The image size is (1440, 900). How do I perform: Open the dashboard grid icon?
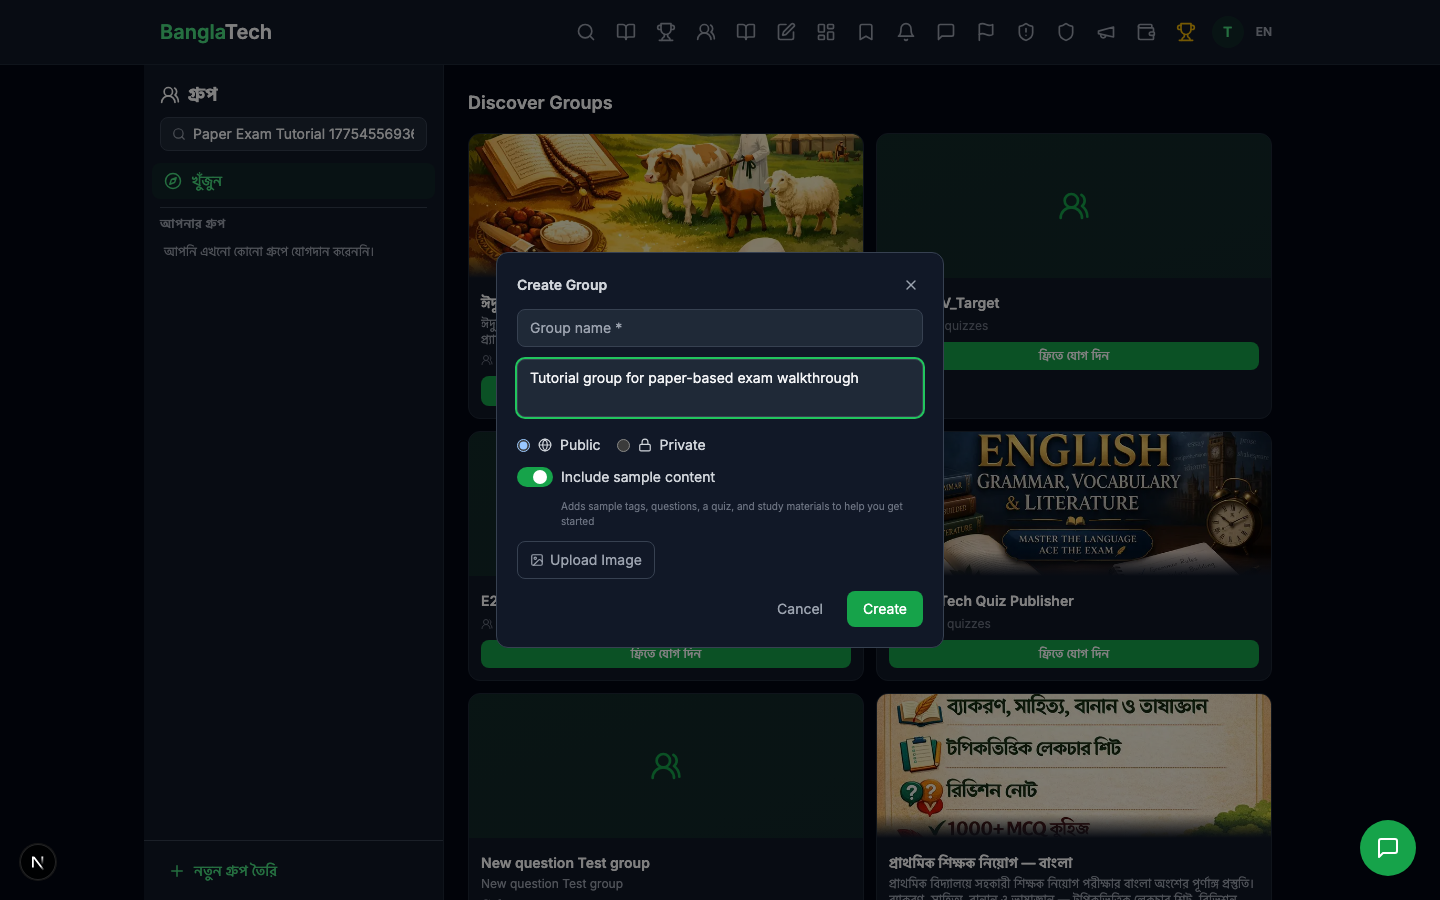pyautogui.click(x=826, y=32)
